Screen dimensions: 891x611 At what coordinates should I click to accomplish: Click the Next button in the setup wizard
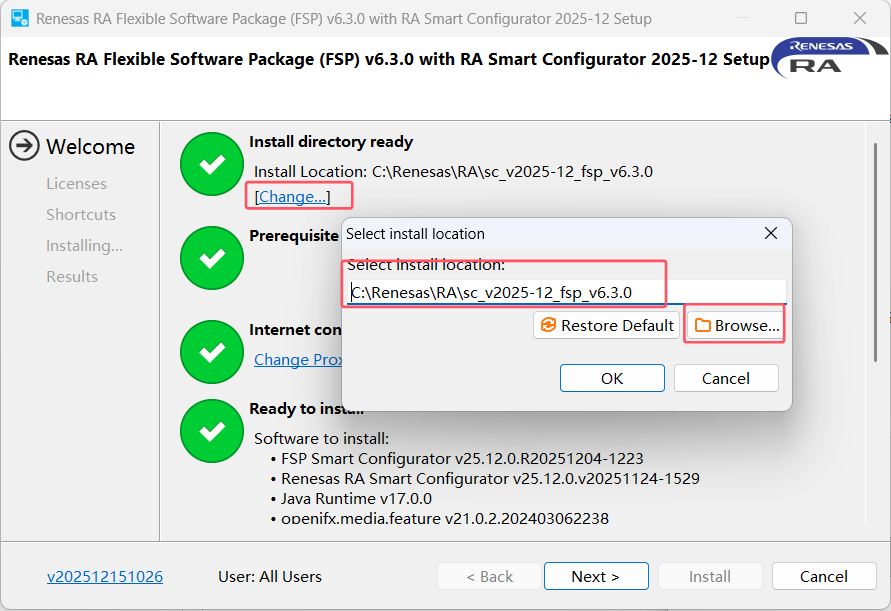[x=596, y=576]
